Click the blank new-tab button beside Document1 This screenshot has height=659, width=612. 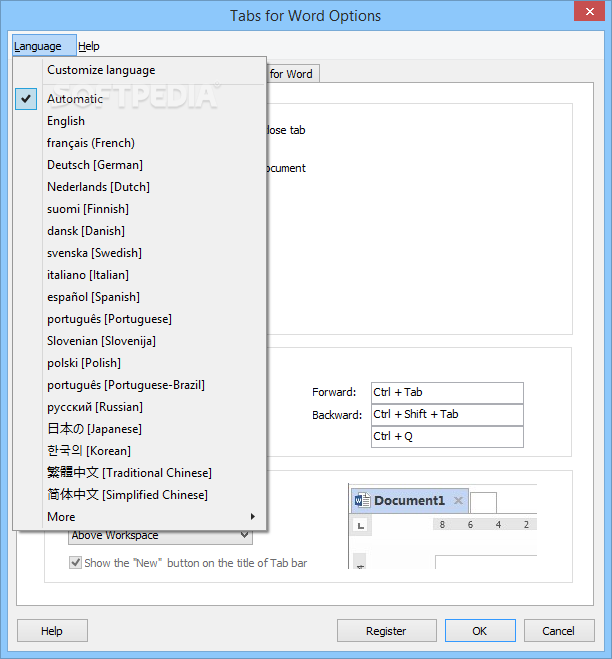pyautogui.click(x=483, y=502)
